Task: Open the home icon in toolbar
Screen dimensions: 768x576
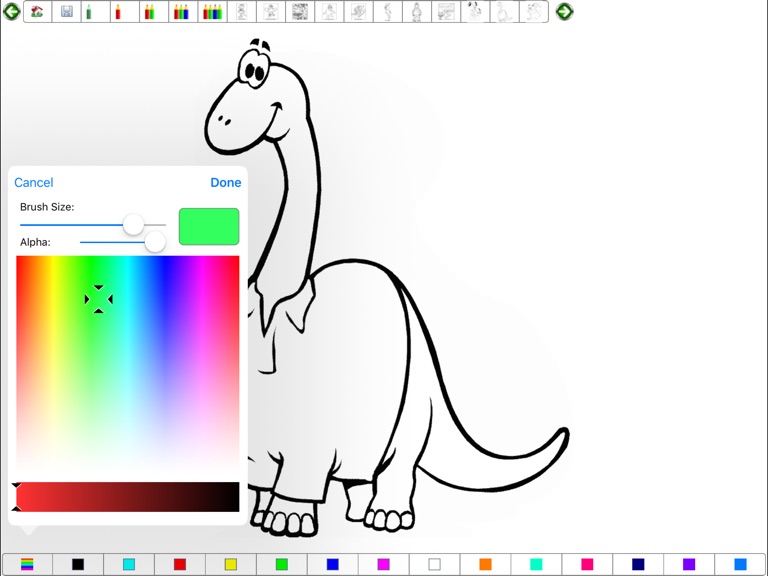Action: click(x=37, y=11)
